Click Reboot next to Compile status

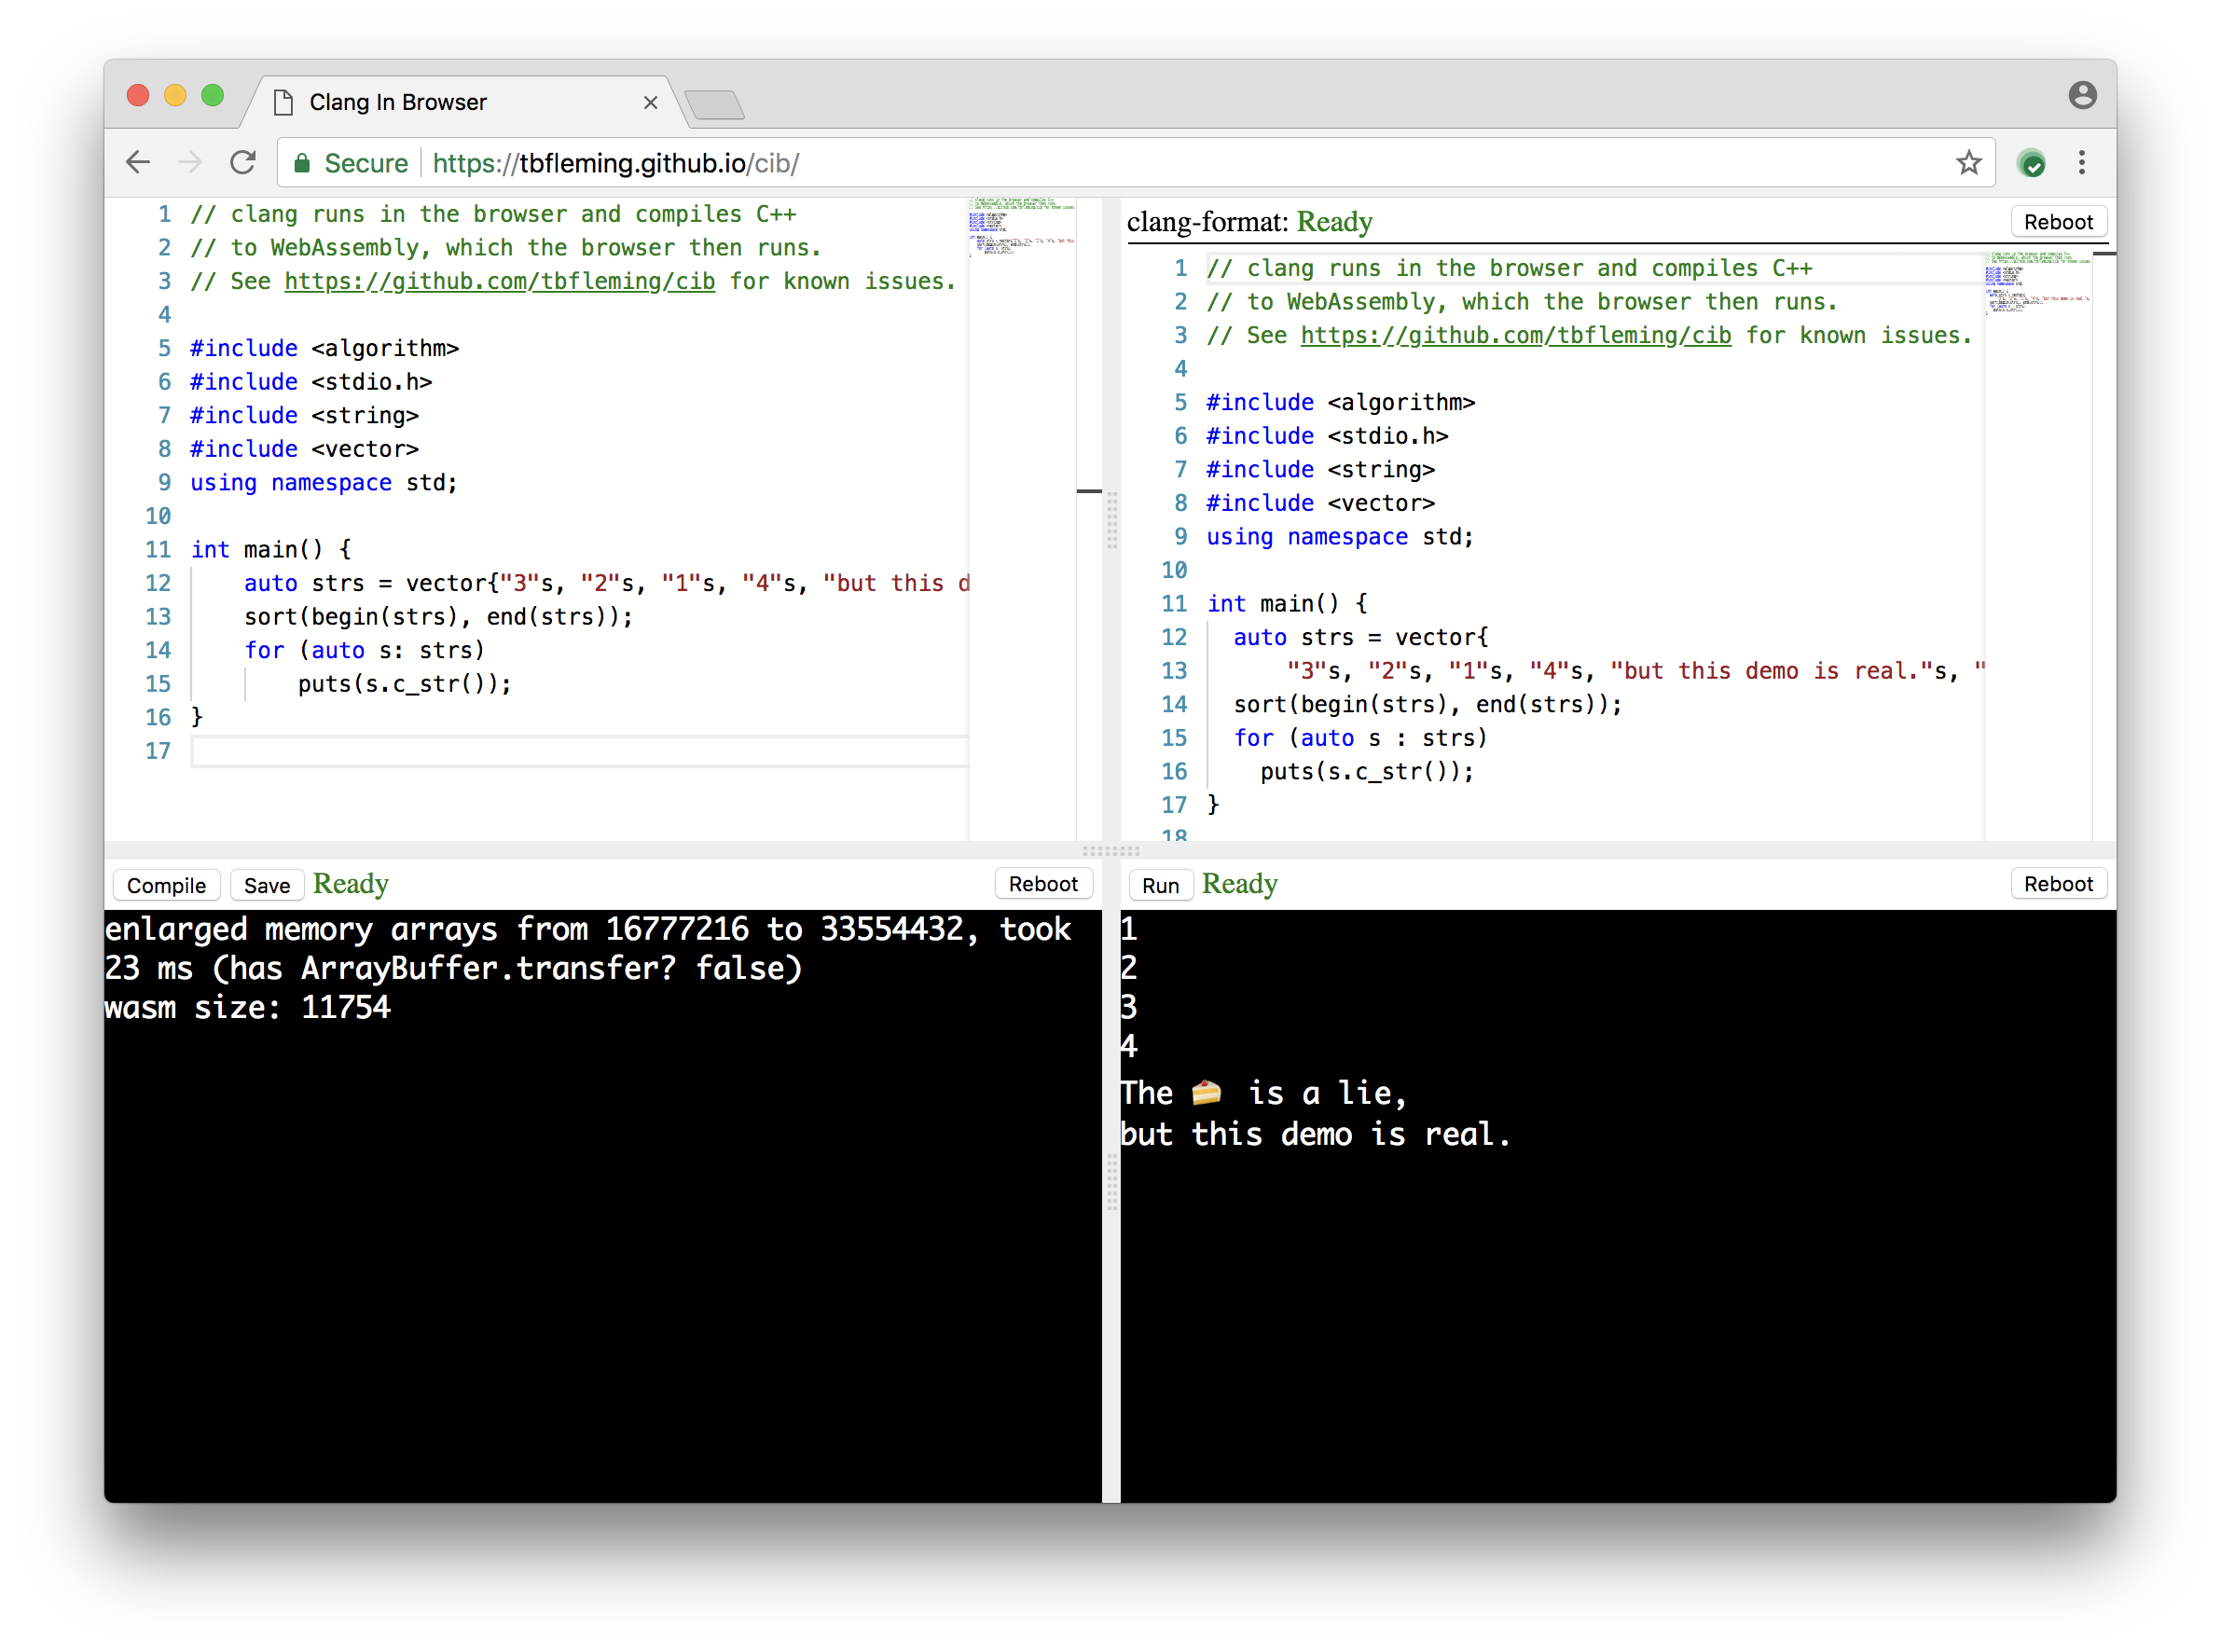click(1043, 884)
